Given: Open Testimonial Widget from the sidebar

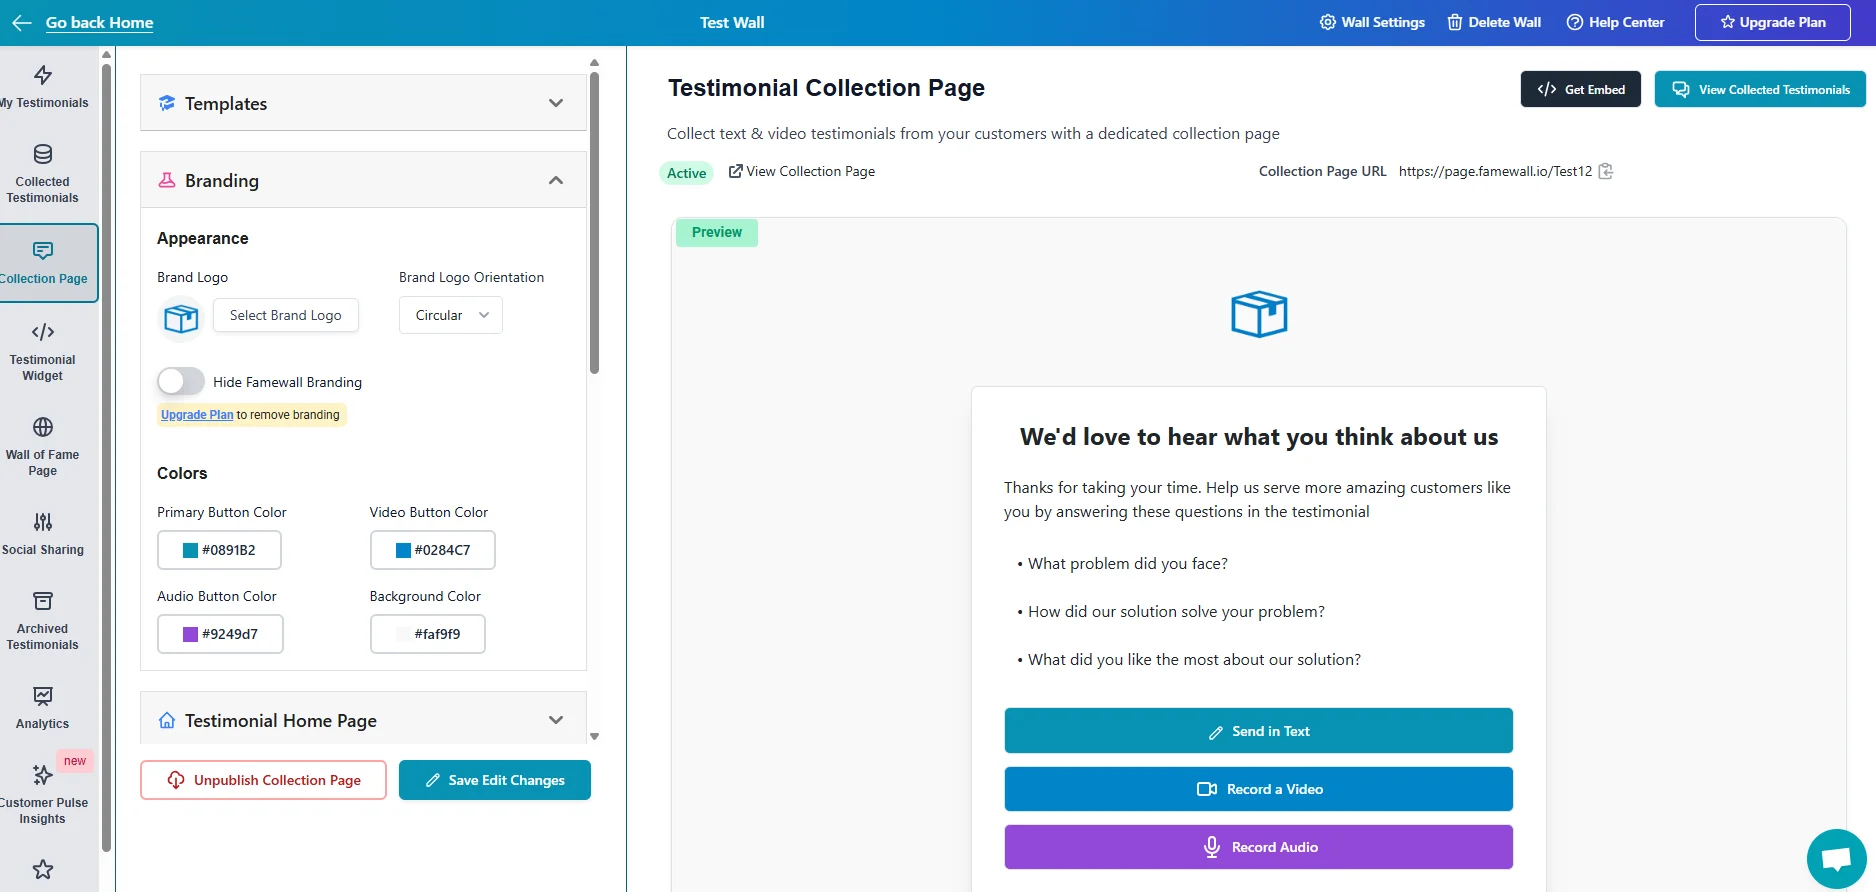Looking at the screenshot, I should pos(43,352).
